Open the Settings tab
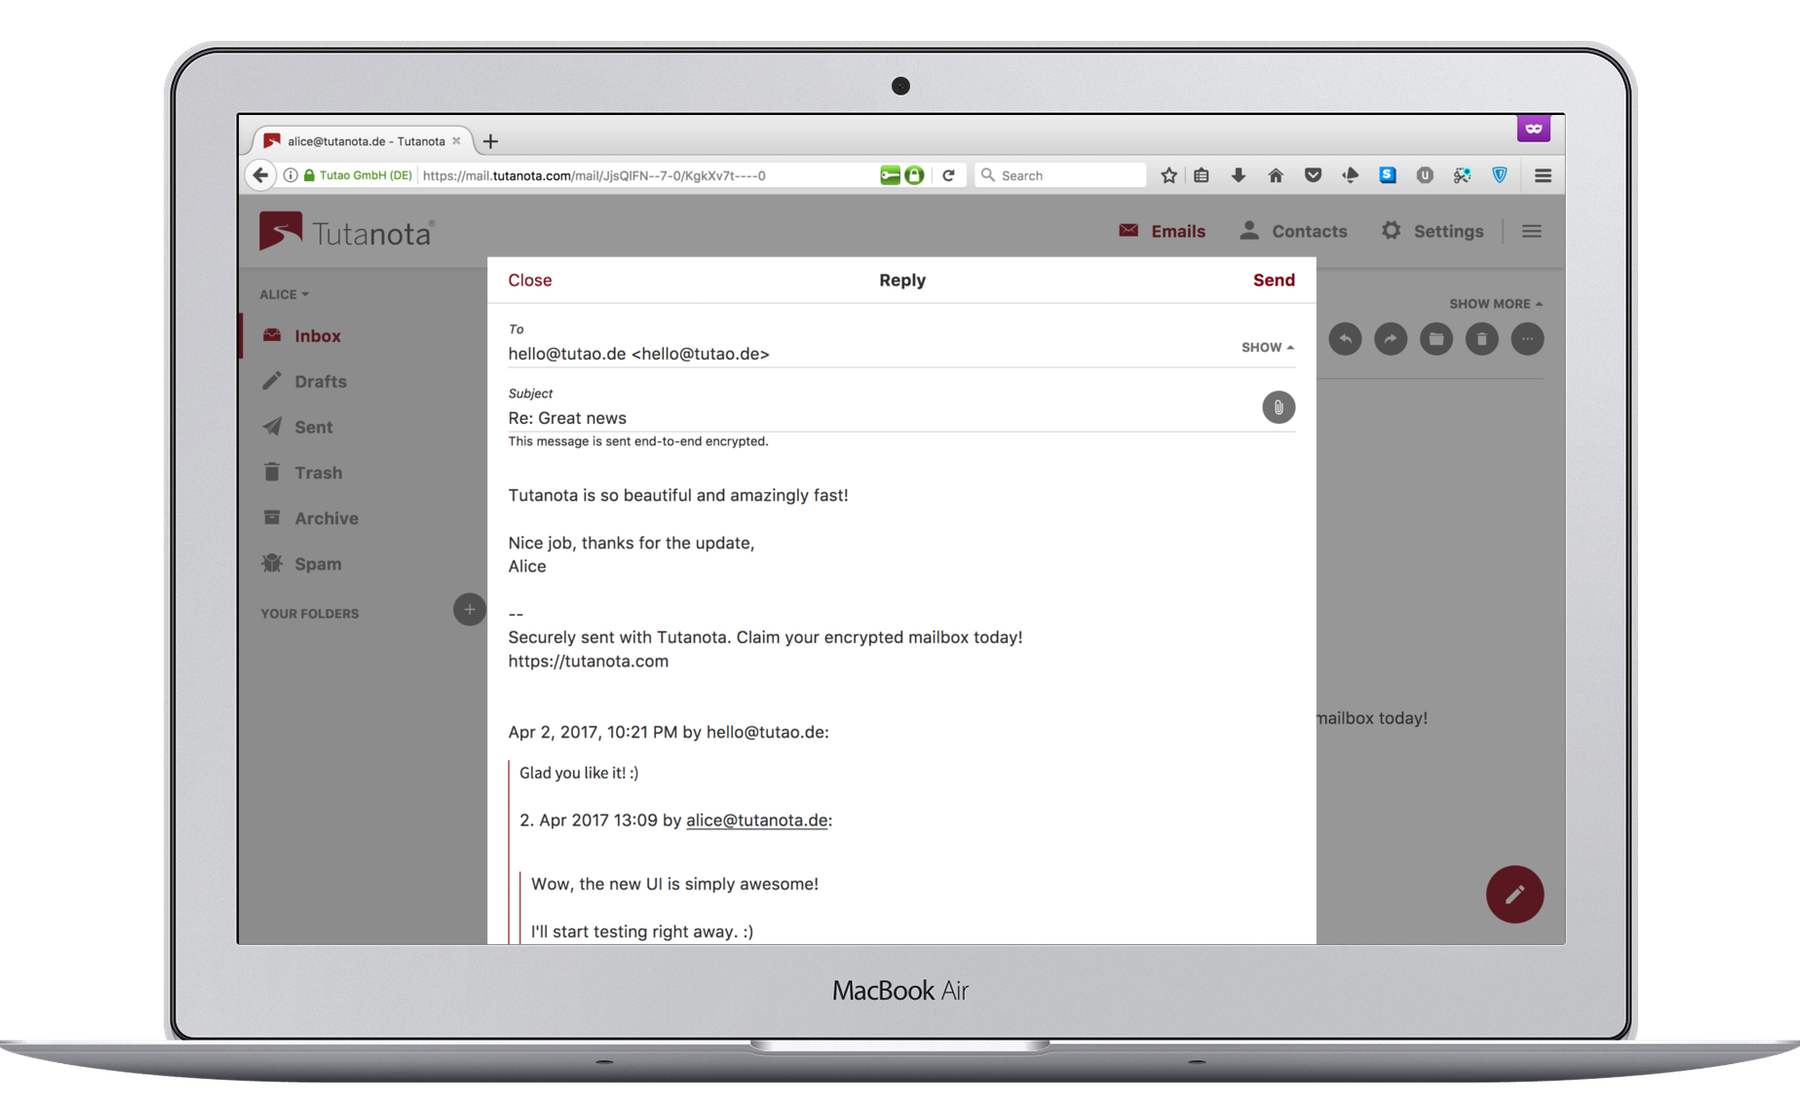 (1432, 231)
